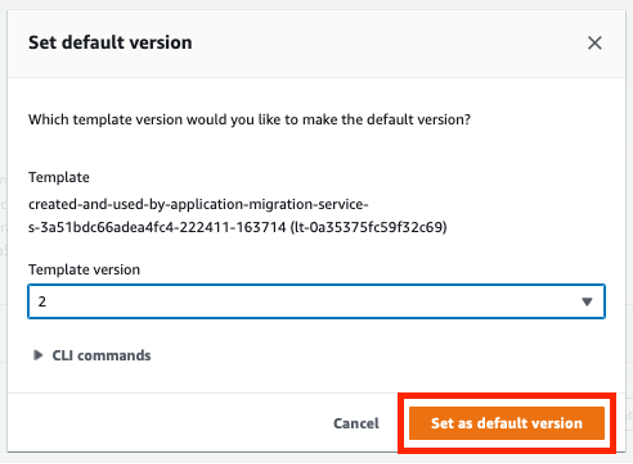Click the s-3a51bdc66adea4fc4-222411-163714 text
This screenshot has height=464, width=633.
click(x=157, y=227)
